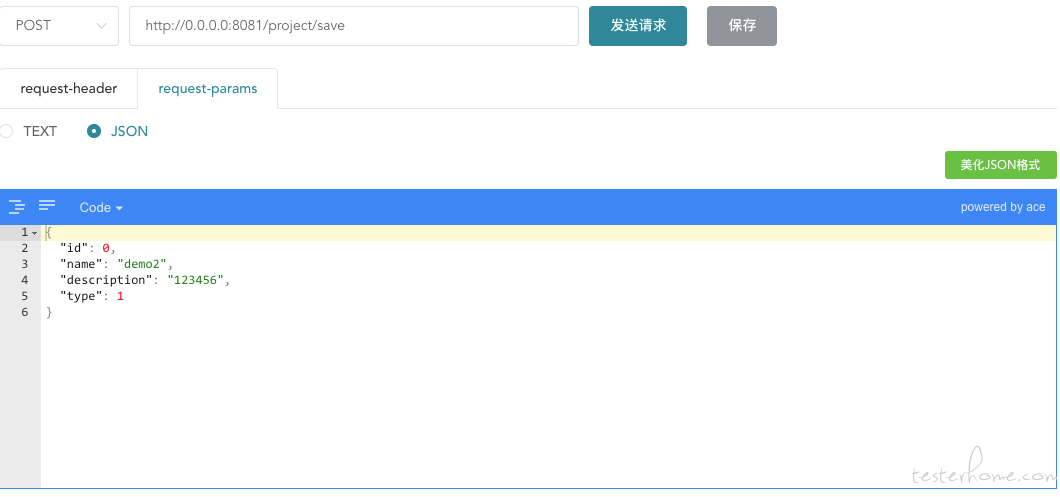Open the POST method dropdown
1060x497 pixels.
pos(58,26)
